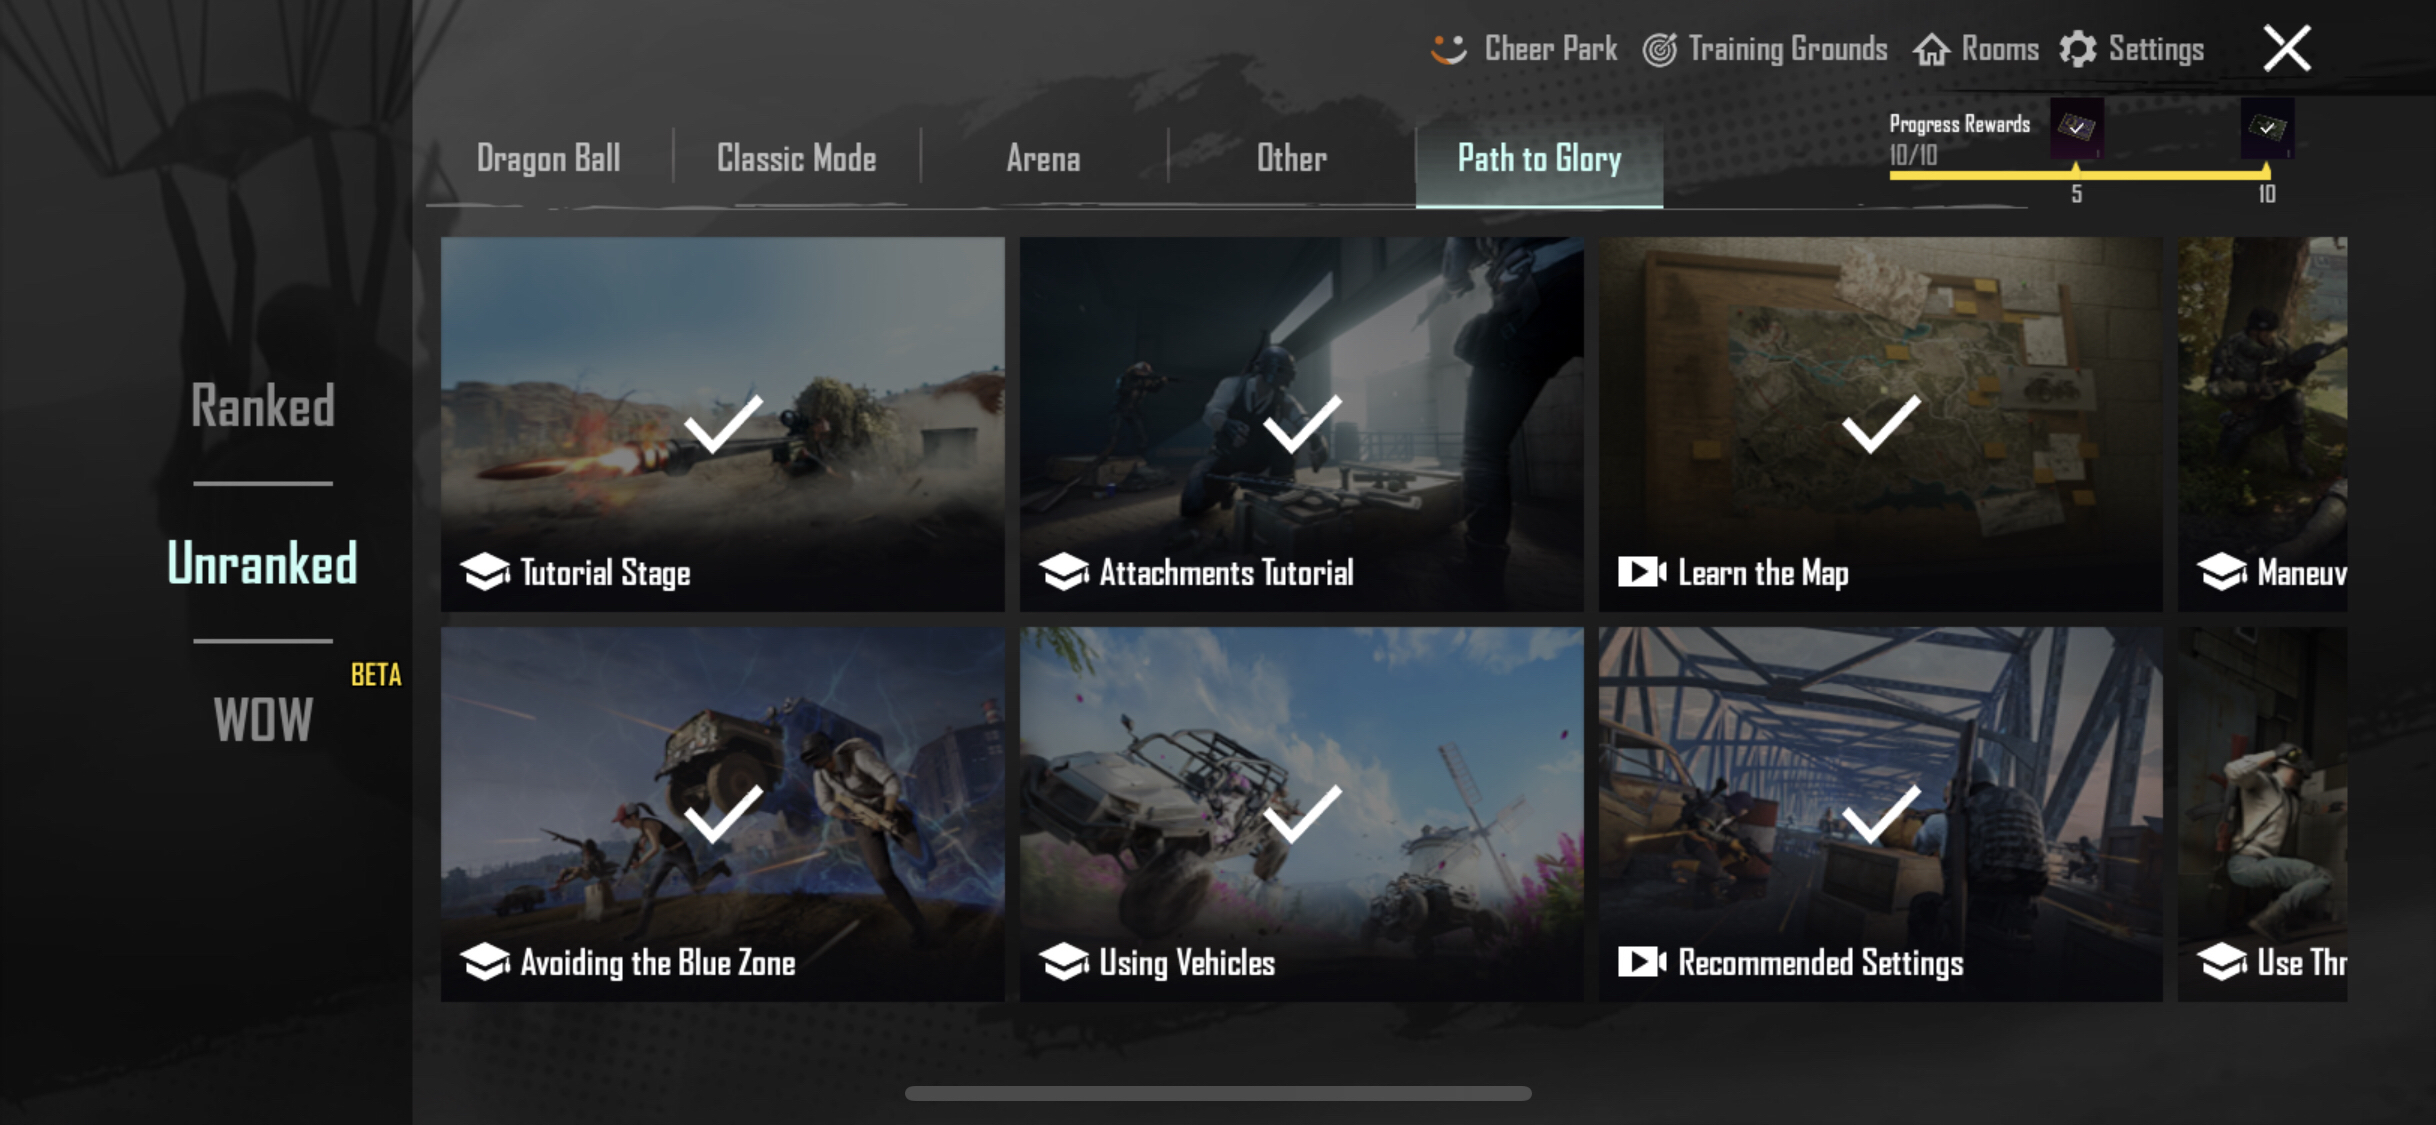Click the Progress Rewards bar
This screenshot has height=1125, width=2436.
[x=2080, y=173]
